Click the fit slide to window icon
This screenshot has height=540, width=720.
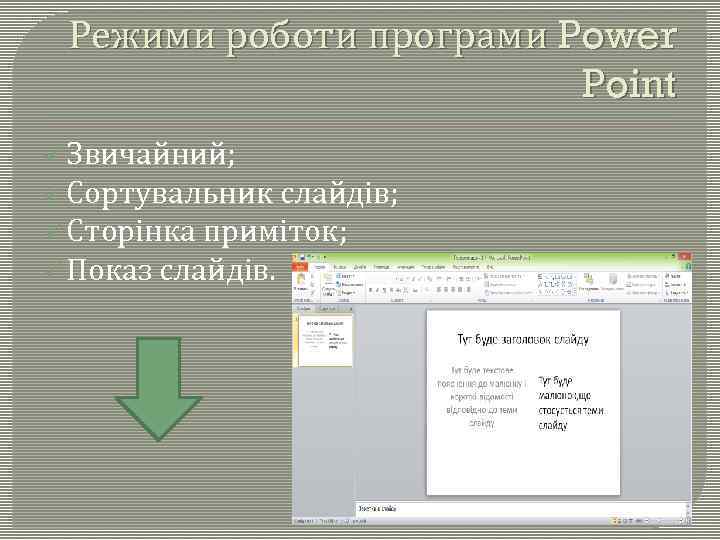(688, 521)
